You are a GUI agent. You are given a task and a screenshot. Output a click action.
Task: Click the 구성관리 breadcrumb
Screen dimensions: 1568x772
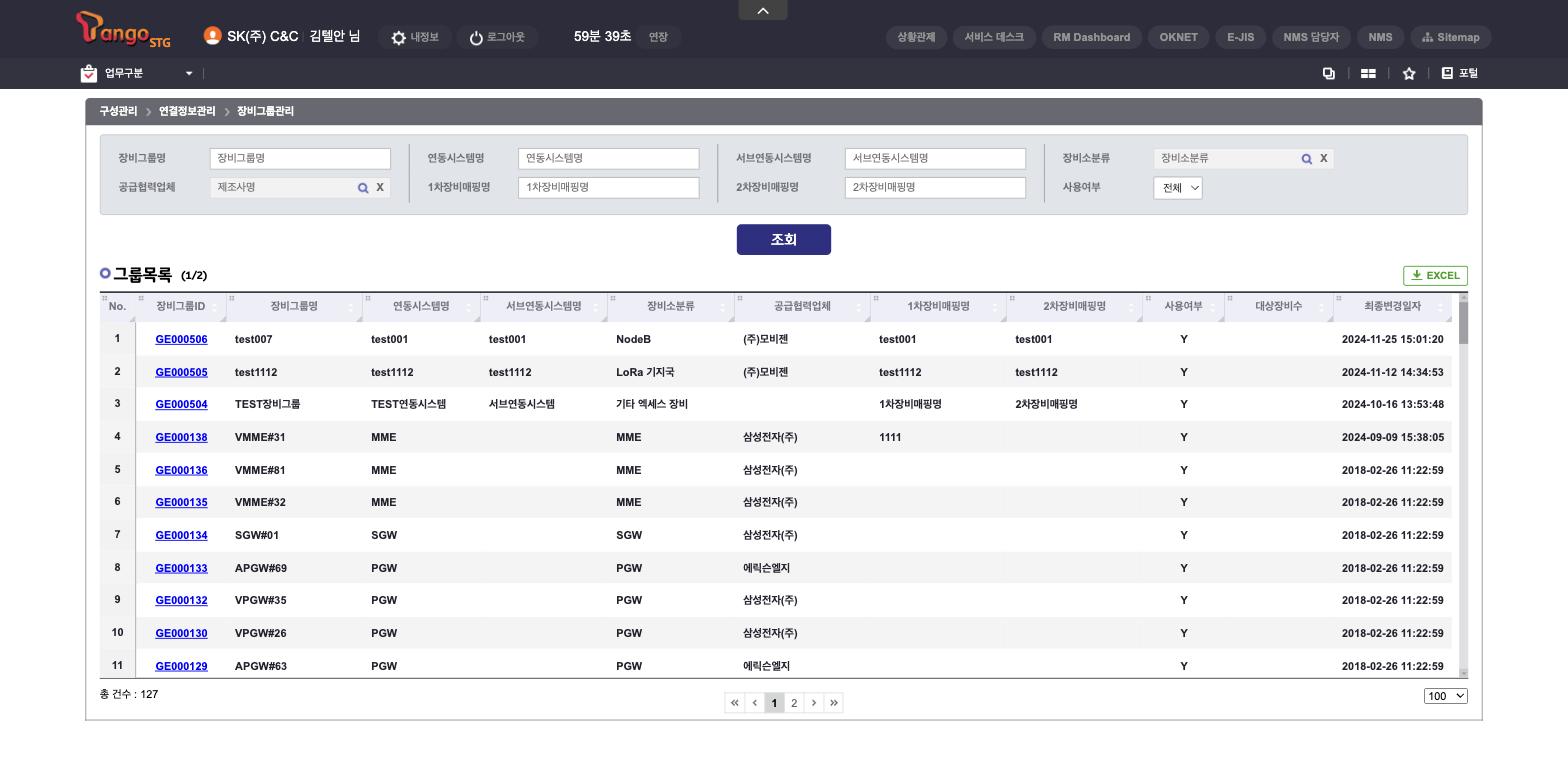118,112
